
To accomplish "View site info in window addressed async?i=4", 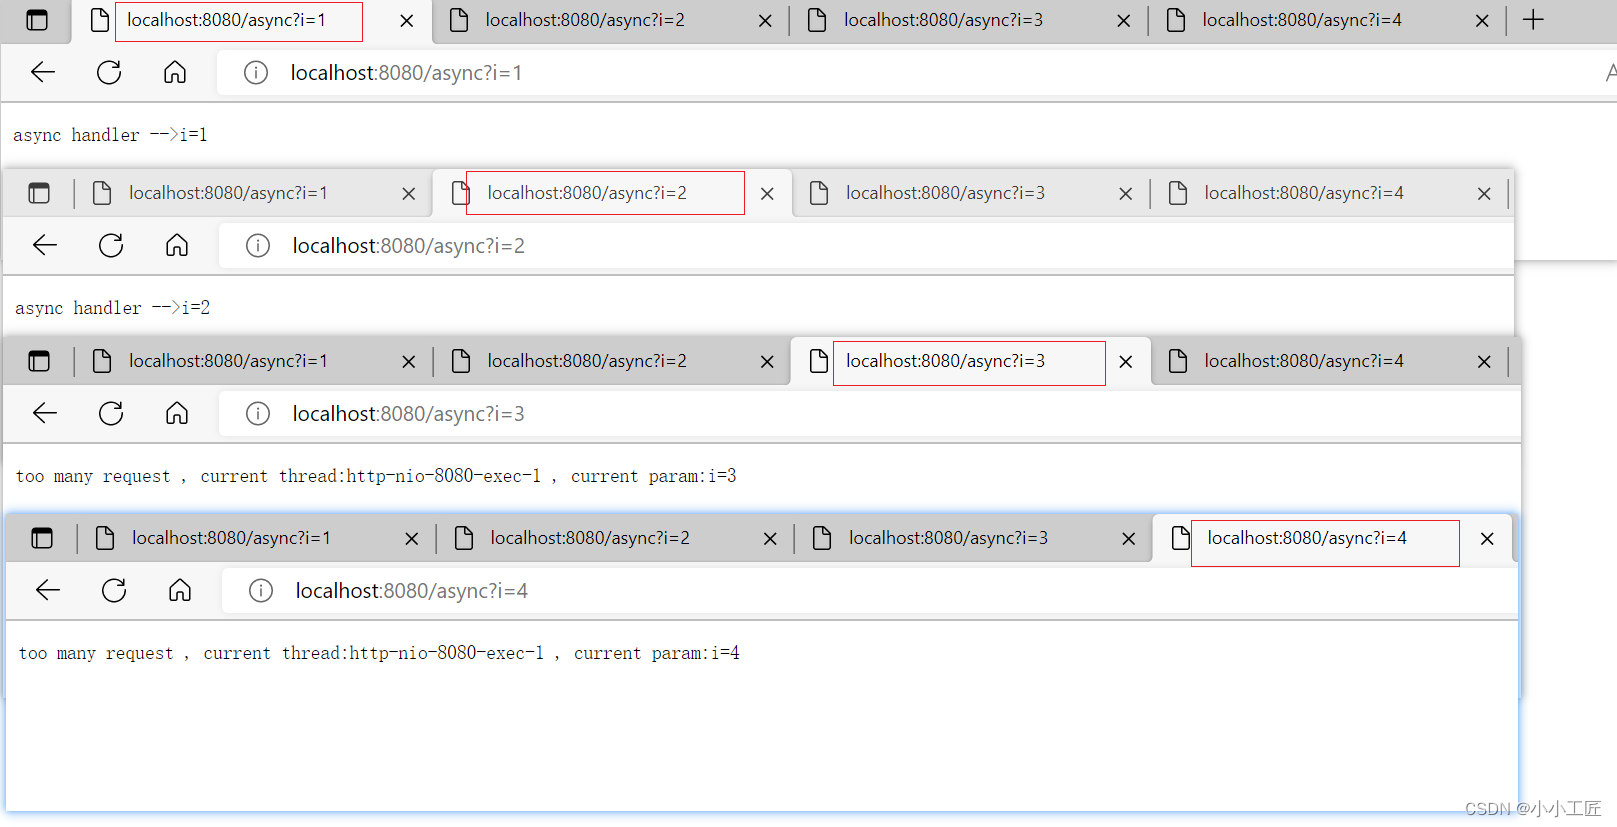I will (261, 590).
